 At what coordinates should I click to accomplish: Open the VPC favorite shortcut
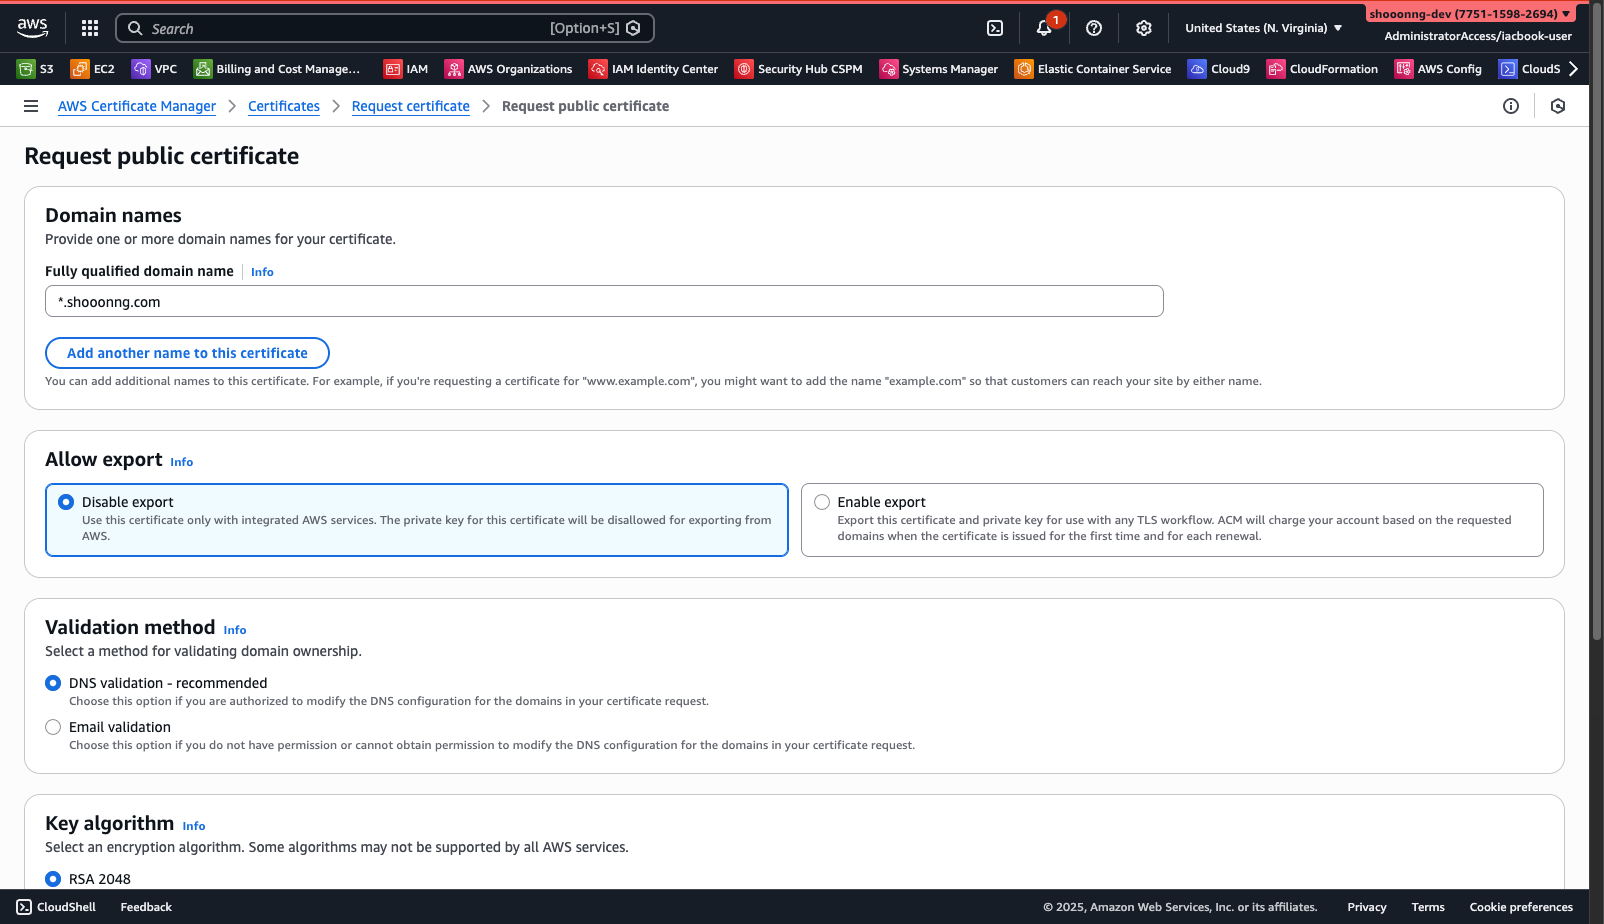point(155,69)
